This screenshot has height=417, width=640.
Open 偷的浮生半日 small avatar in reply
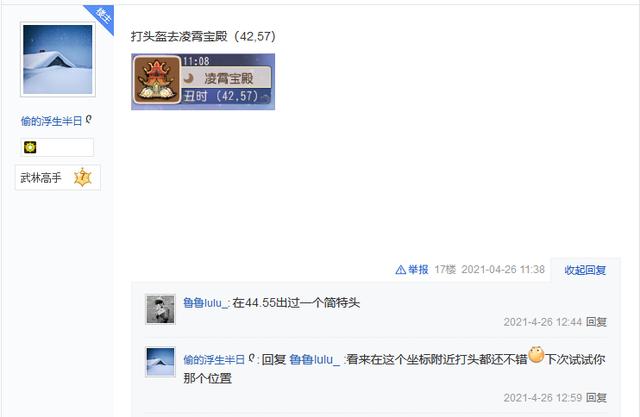coord(160,362)
